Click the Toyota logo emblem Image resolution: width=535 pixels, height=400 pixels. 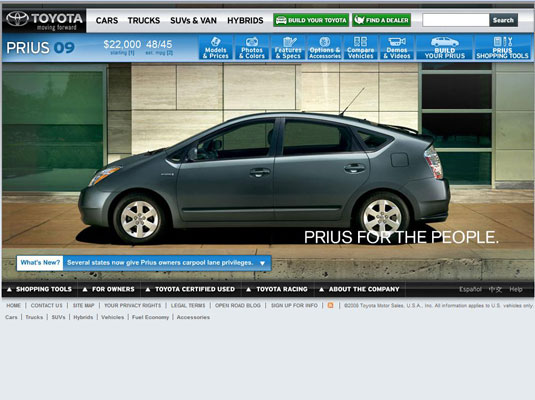pos(17,19)
